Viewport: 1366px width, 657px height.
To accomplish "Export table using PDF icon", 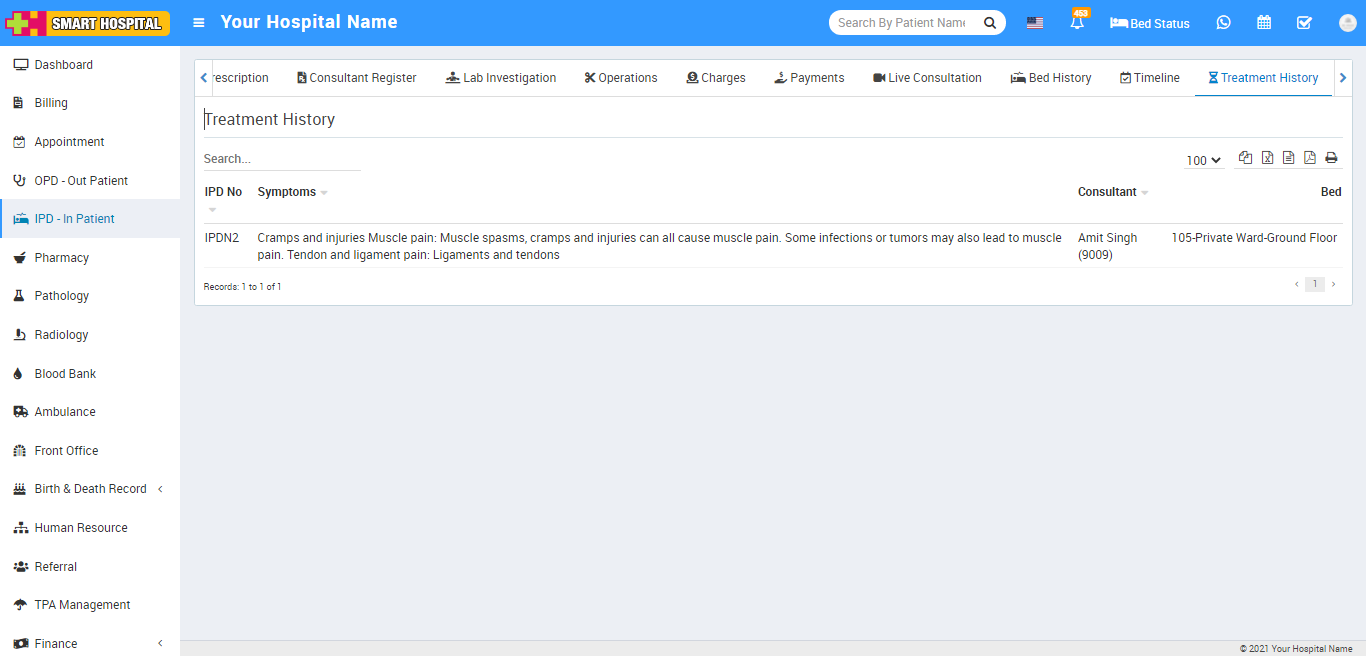I will 1309,158.
